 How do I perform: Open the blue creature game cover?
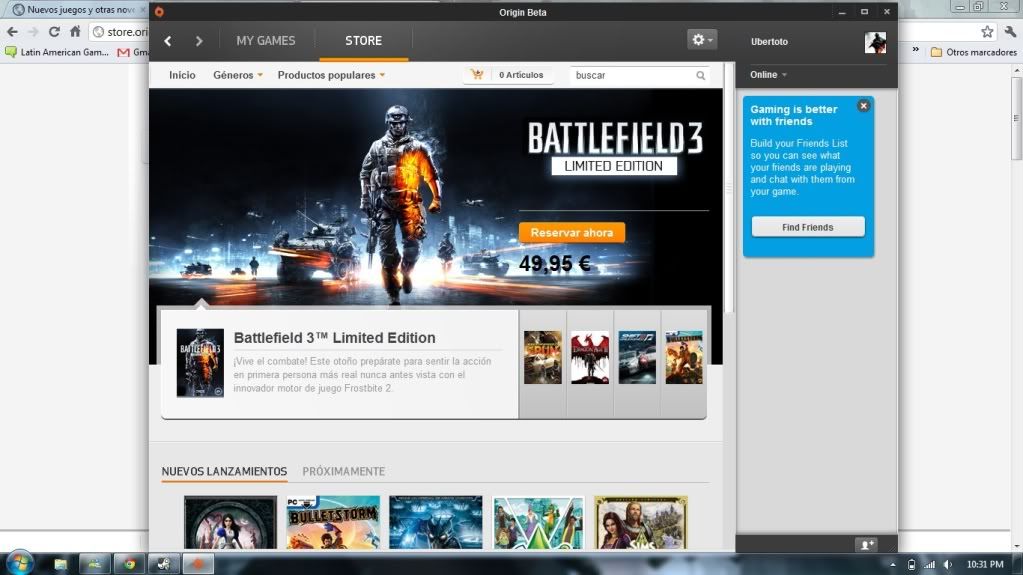pyautogui.click(x=436, y=523)
